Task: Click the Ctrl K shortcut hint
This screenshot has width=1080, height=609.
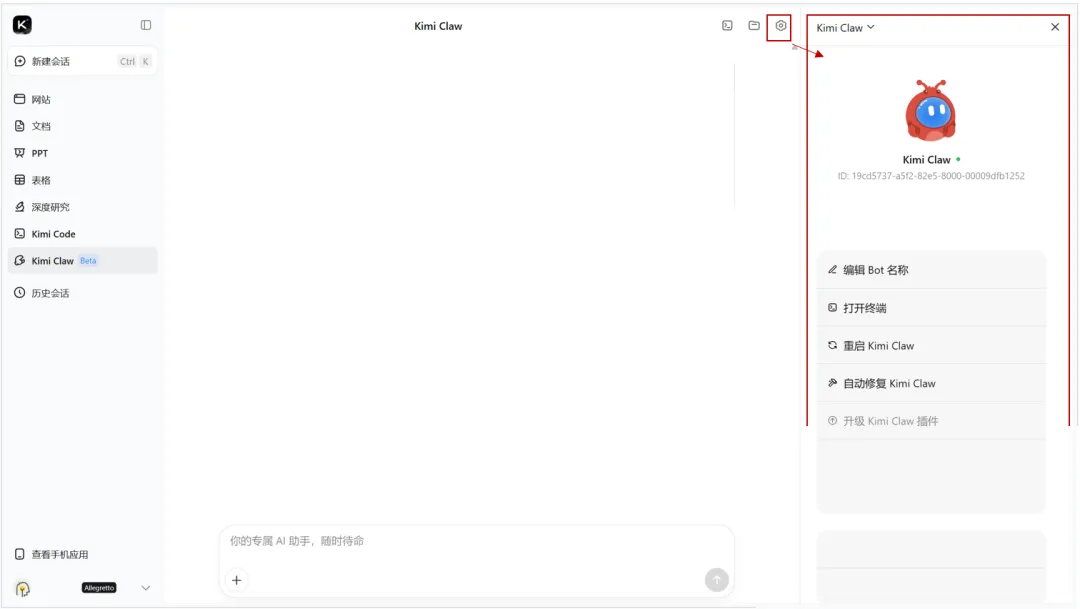Action: (134, 61)
